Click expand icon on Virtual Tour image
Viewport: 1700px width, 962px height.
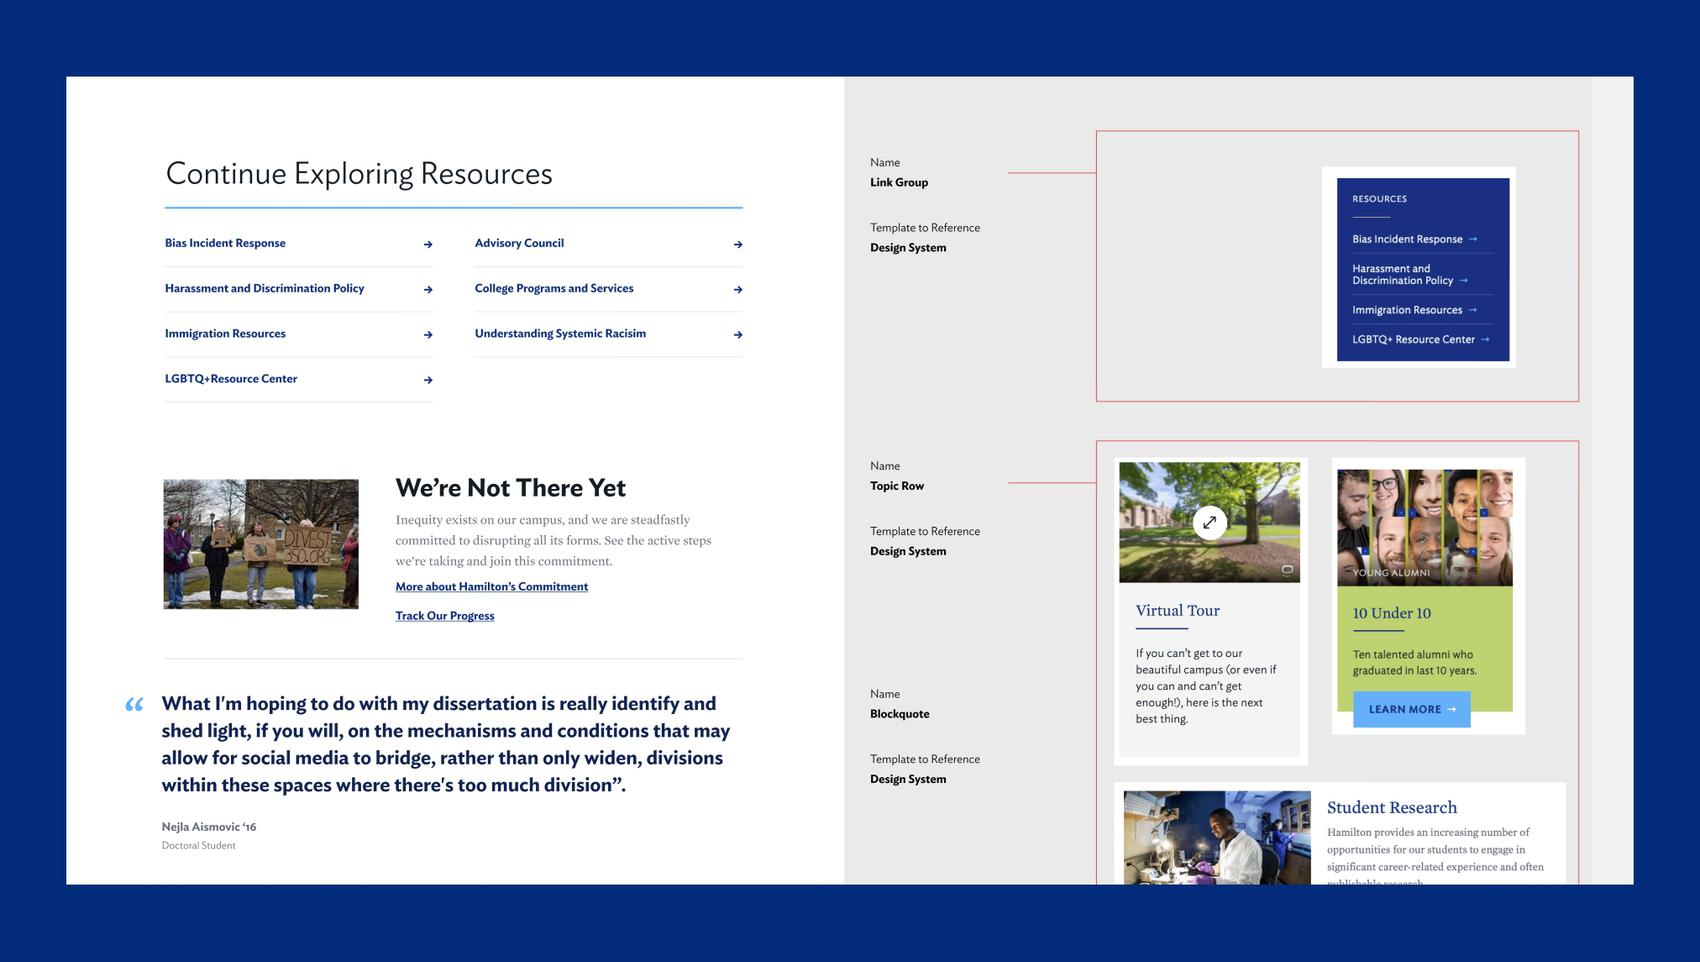(x=1209, y=522)
